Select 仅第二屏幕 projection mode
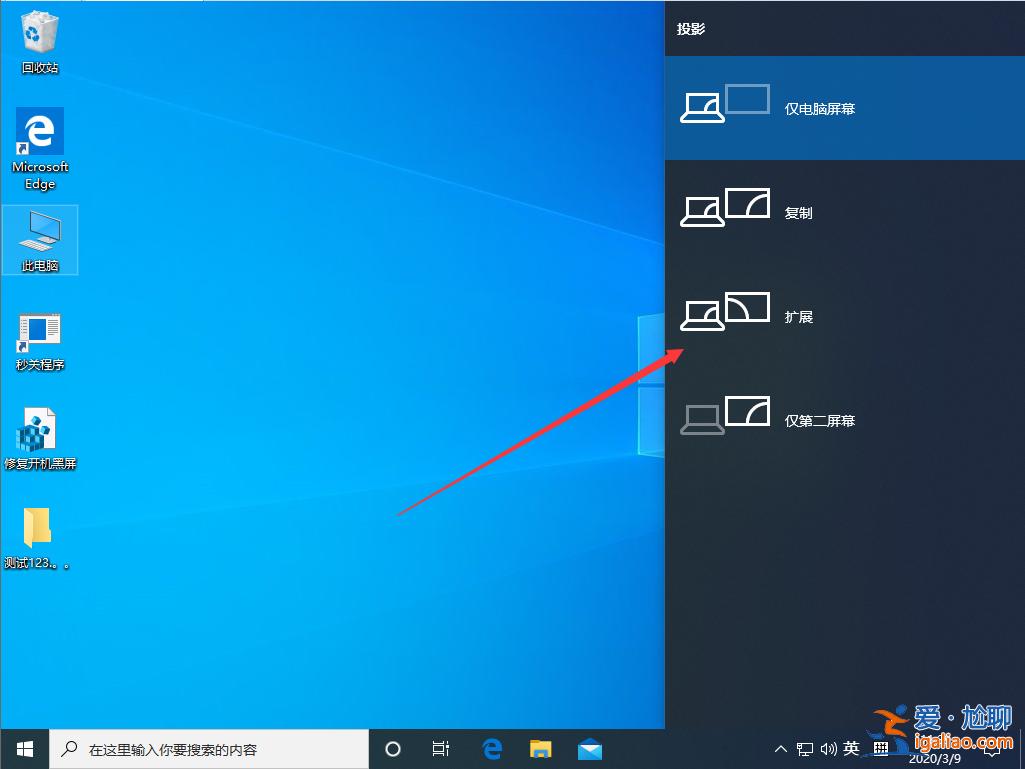 click(x=845, y=419)
